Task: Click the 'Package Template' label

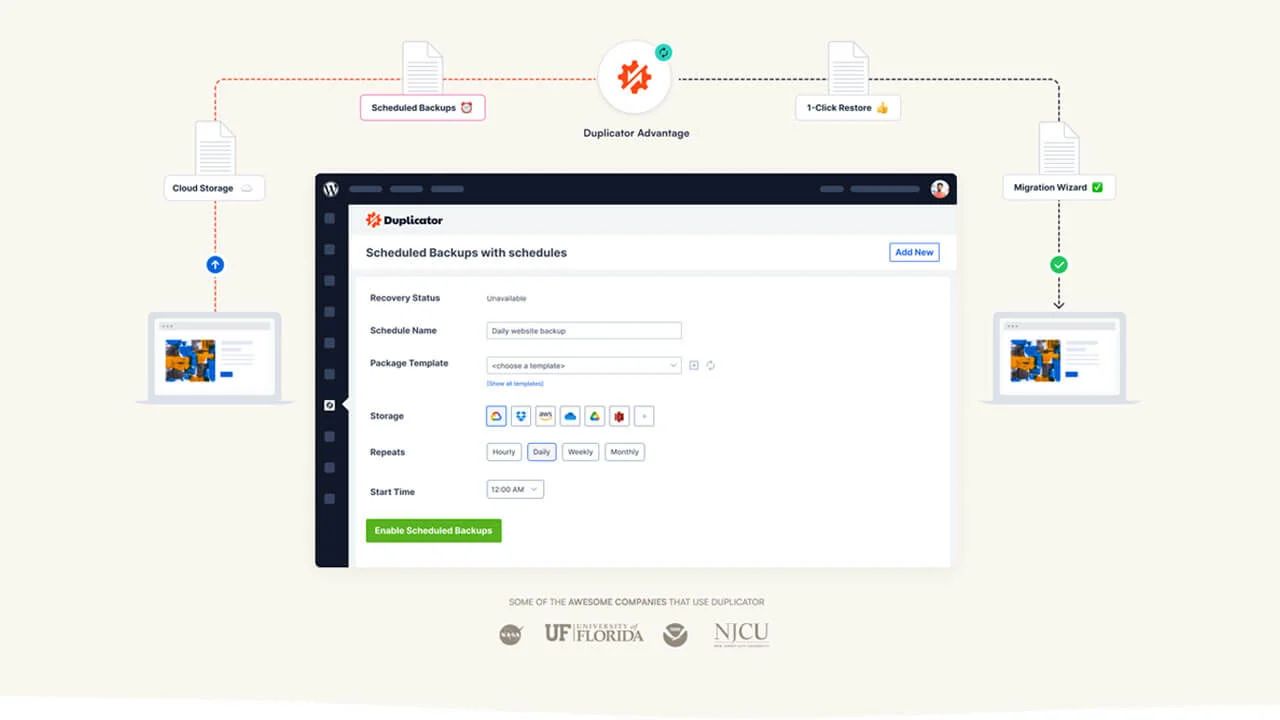Action: tap(409, 363)
